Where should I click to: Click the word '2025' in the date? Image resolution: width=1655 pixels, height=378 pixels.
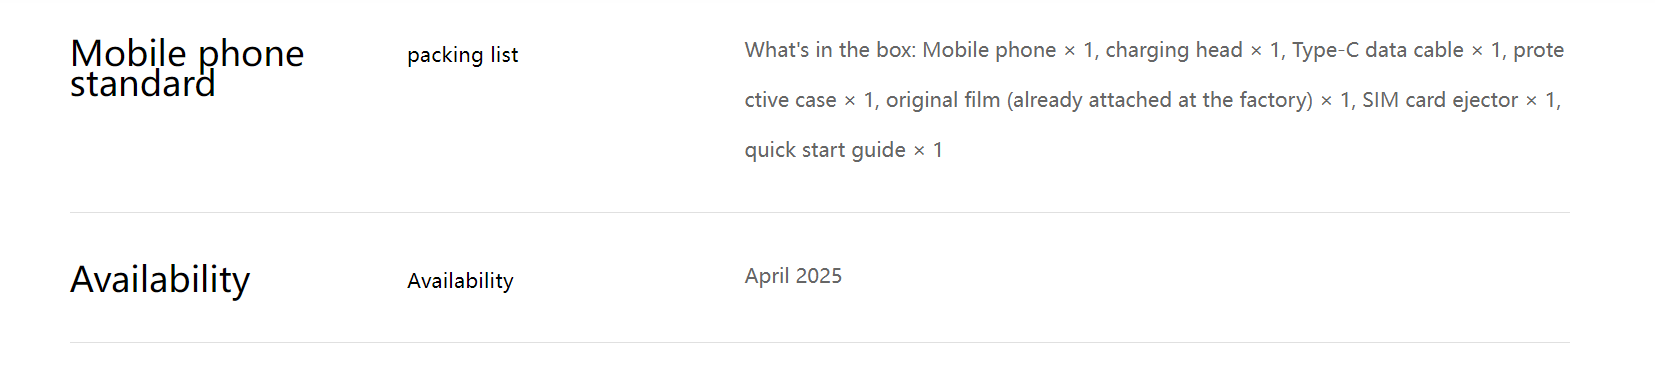[818, 276]
